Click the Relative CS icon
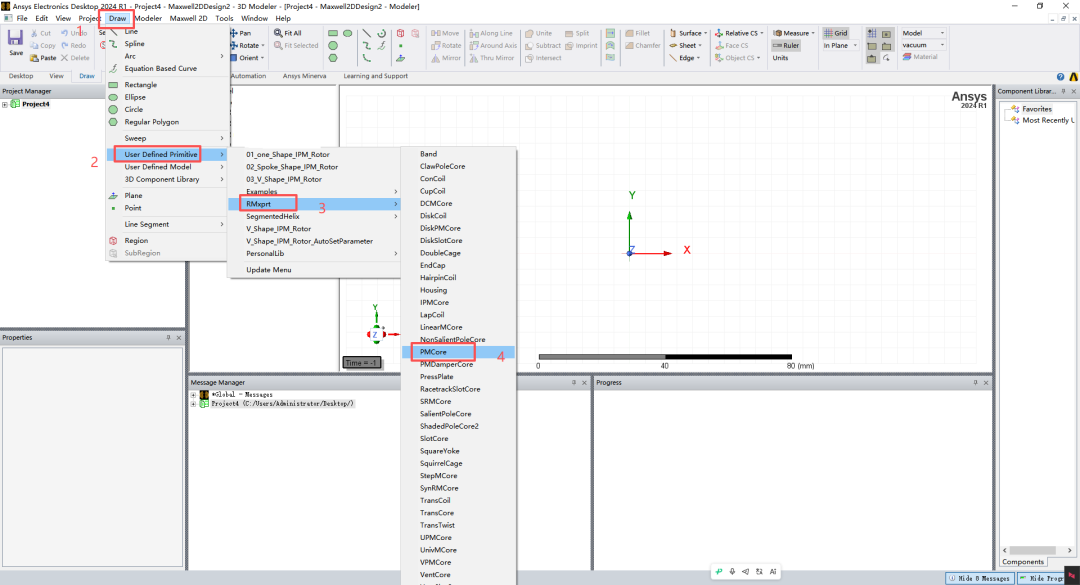 [x=719, y=33]
